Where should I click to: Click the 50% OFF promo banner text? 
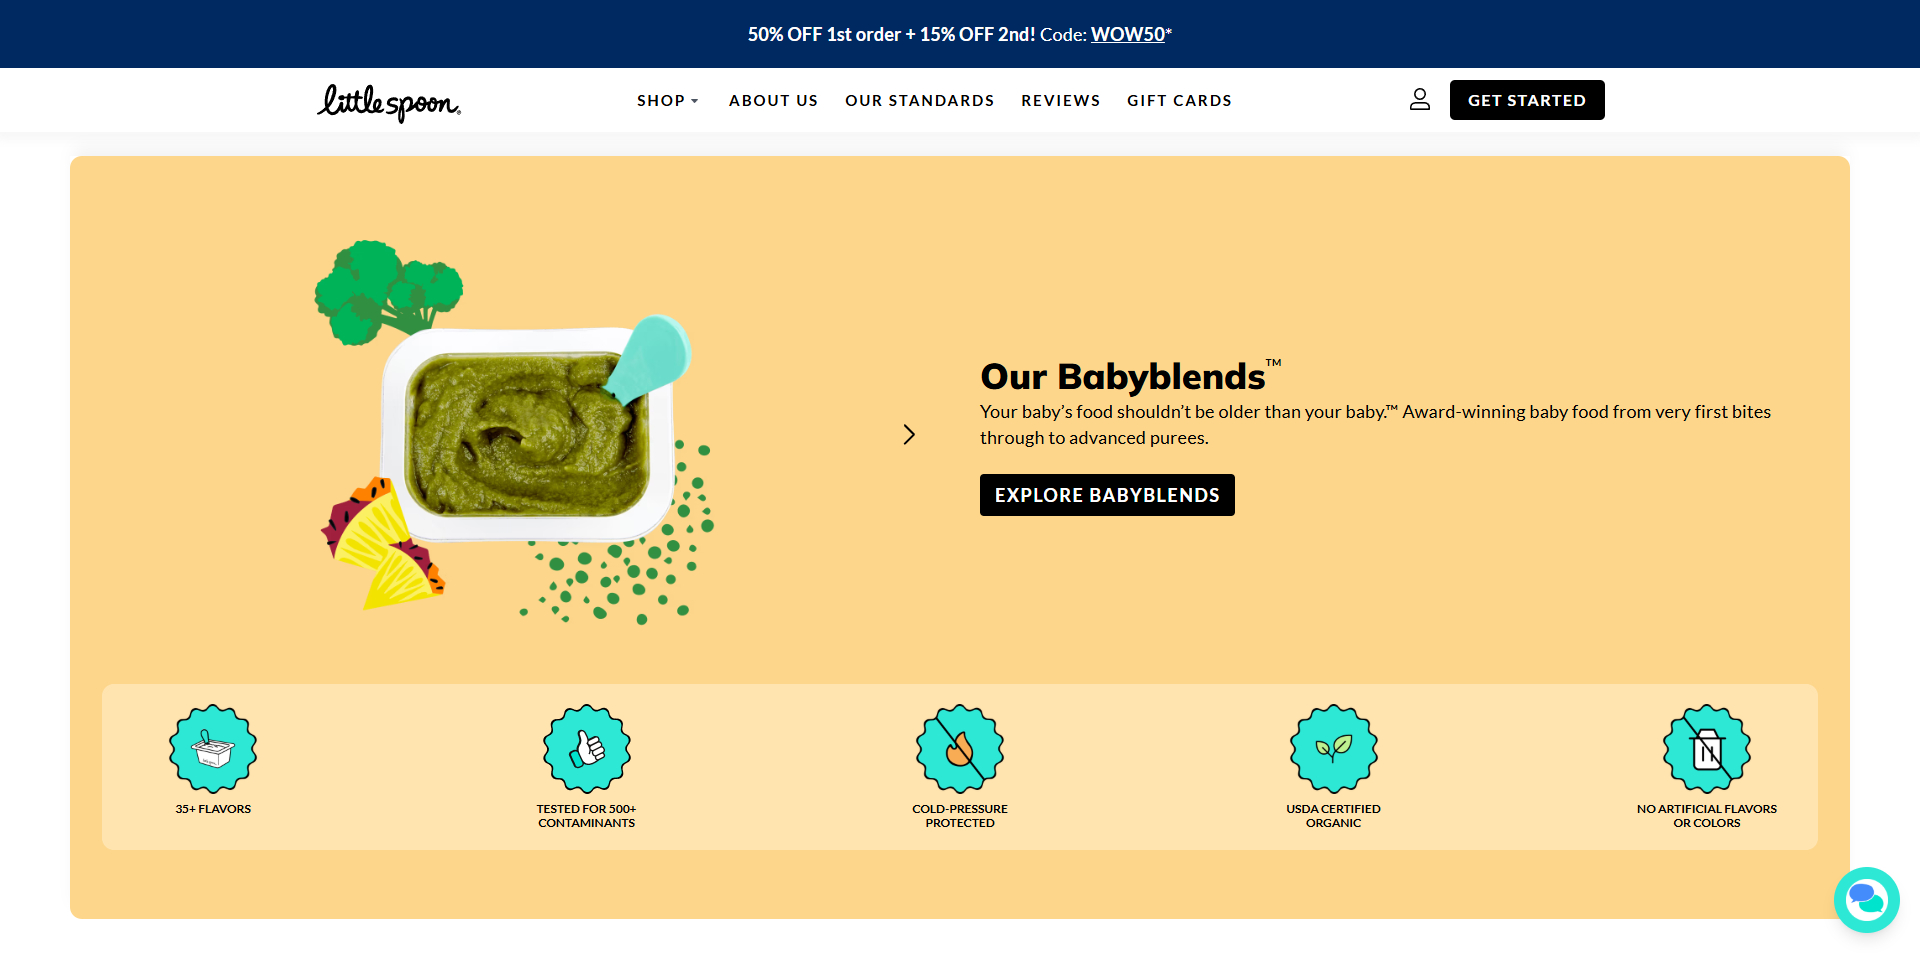[x=890, y=34]
